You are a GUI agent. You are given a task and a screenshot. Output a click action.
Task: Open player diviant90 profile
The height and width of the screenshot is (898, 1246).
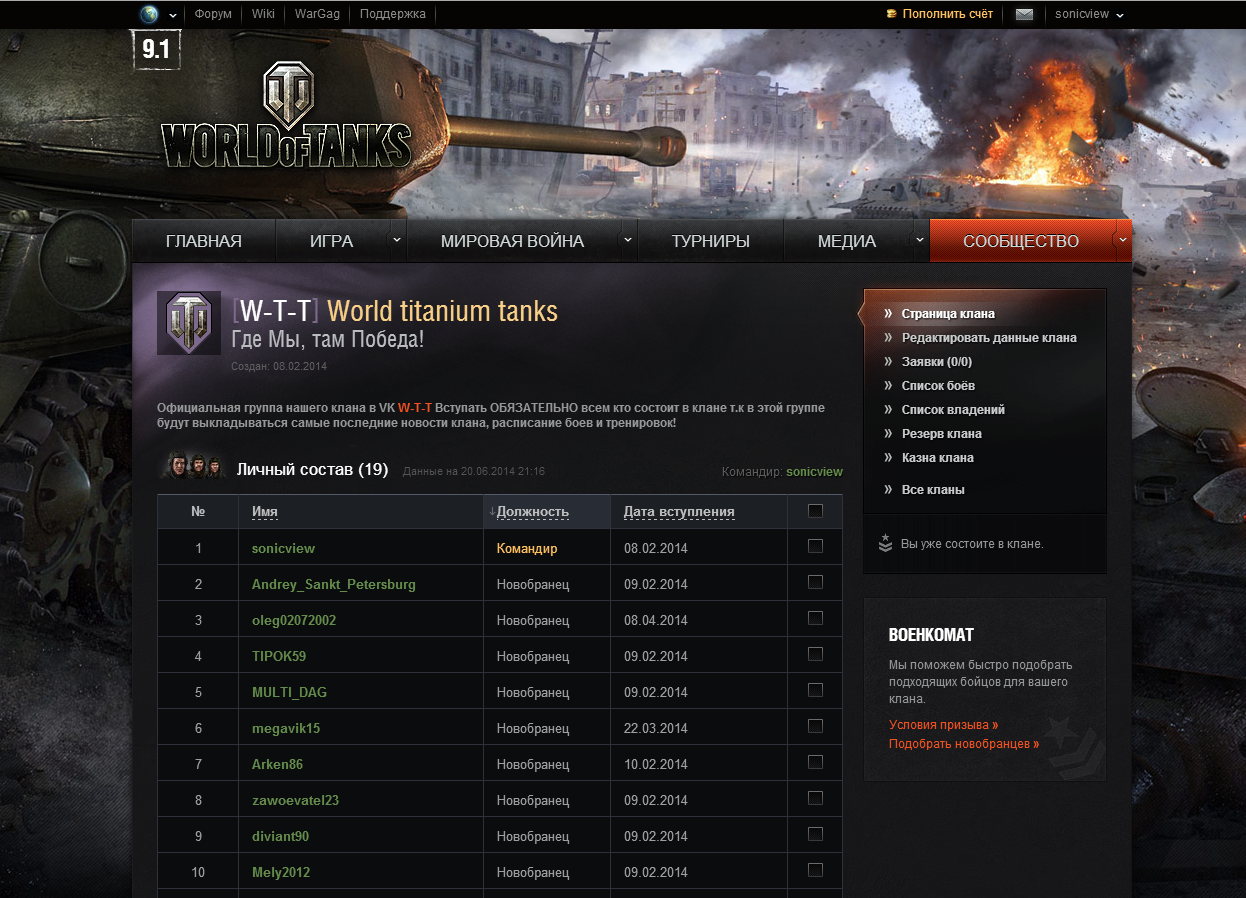[x=280, y=836]
